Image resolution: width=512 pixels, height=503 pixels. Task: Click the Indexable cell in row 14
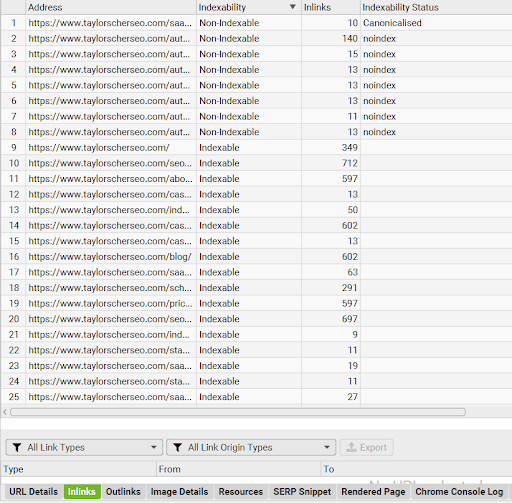[x=219, y=226]
